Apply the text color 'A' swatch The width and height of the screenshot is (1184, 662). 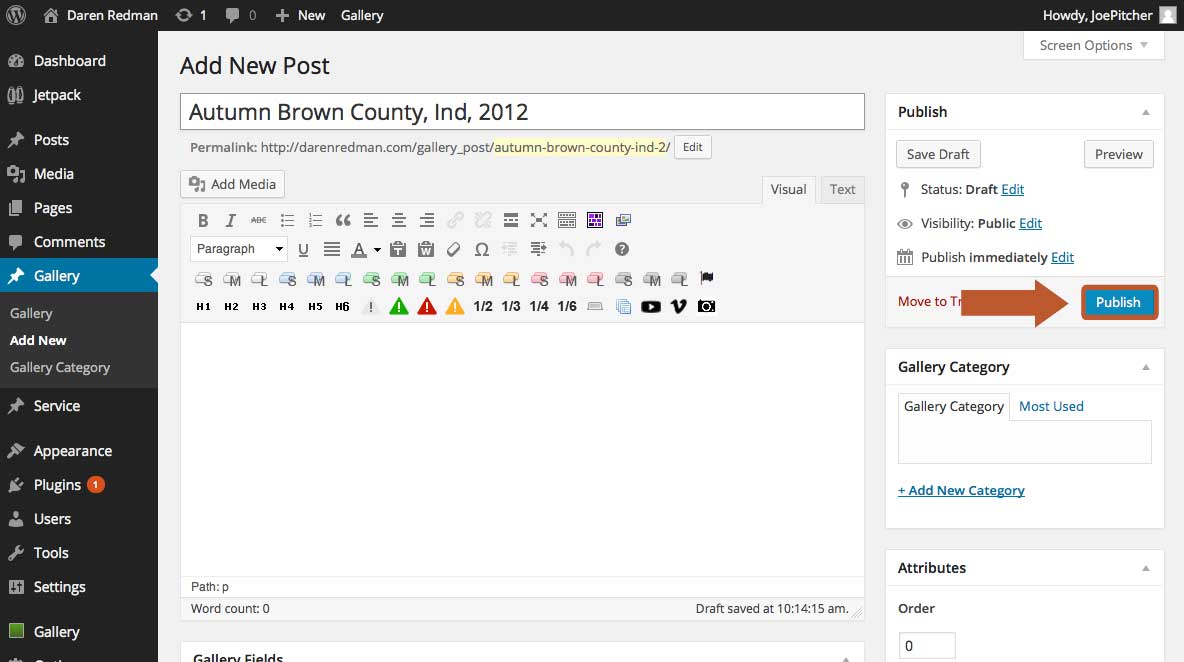point(359,249)
